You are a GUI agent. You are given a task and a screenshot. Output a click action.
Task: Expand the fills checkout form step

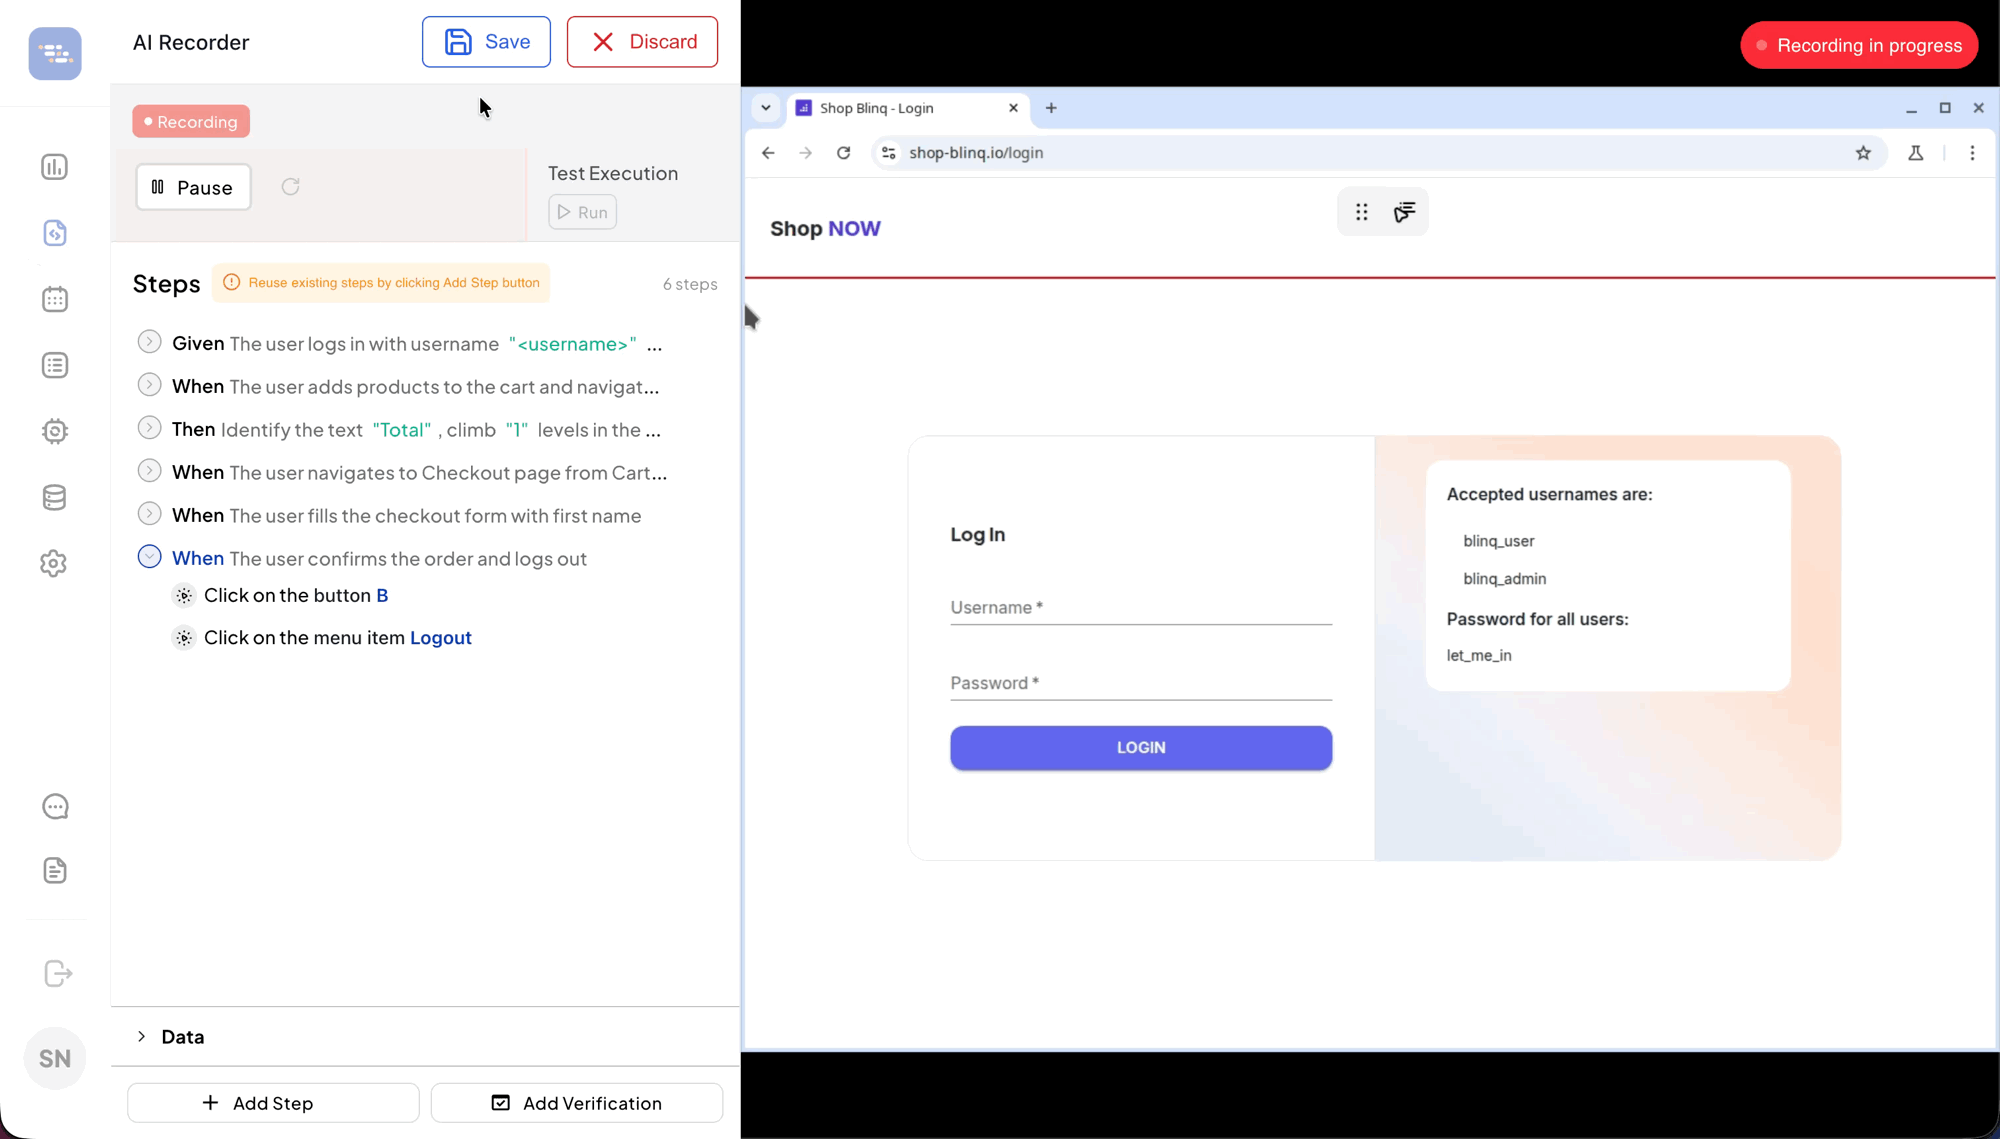tap(149, 514)
